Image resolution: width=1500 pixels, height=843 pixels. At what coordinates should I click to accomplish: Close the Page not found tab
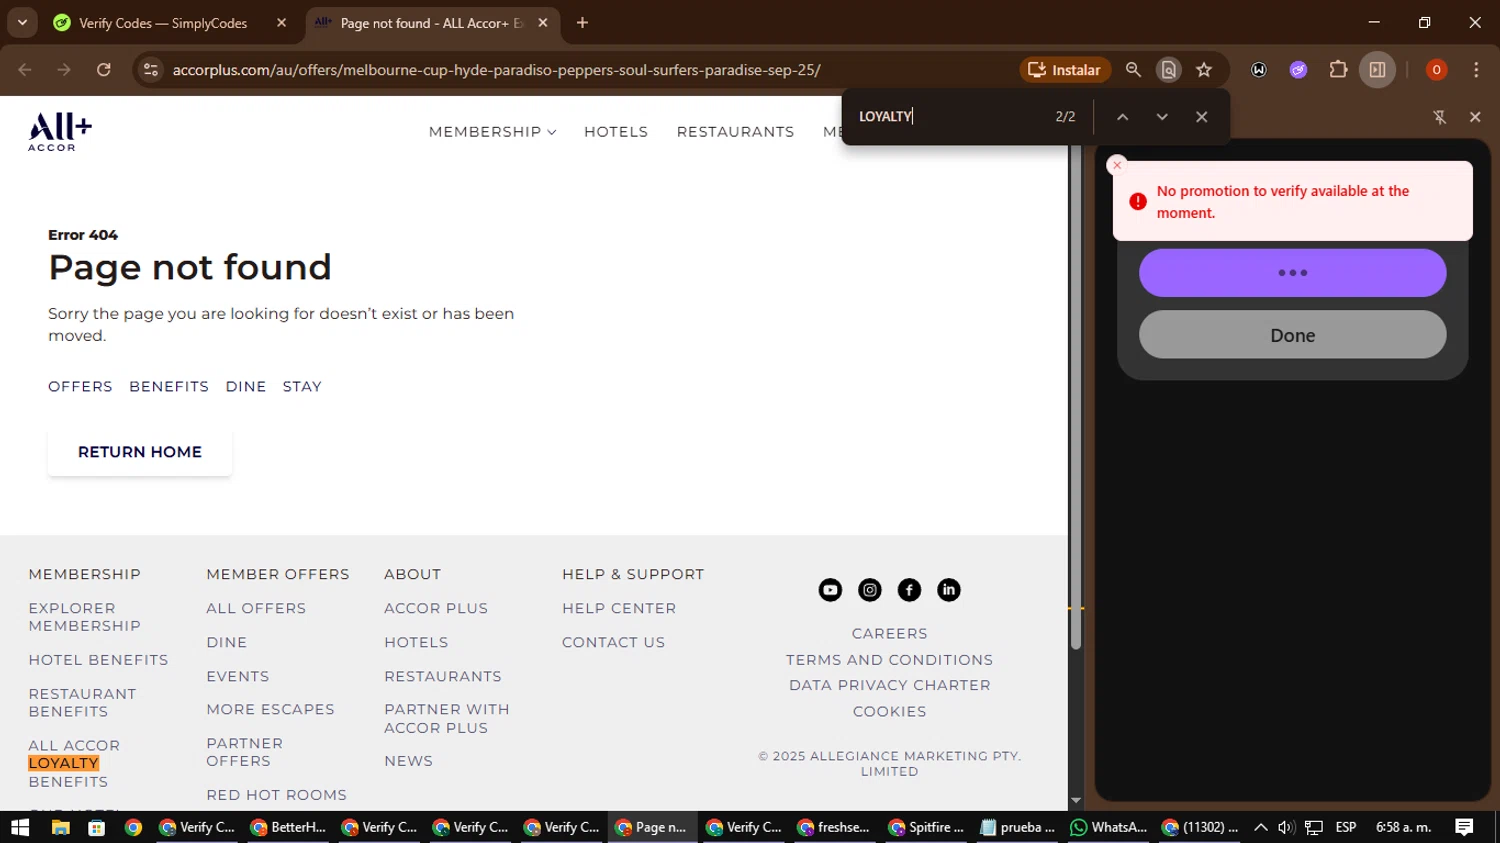pos(543,23)
